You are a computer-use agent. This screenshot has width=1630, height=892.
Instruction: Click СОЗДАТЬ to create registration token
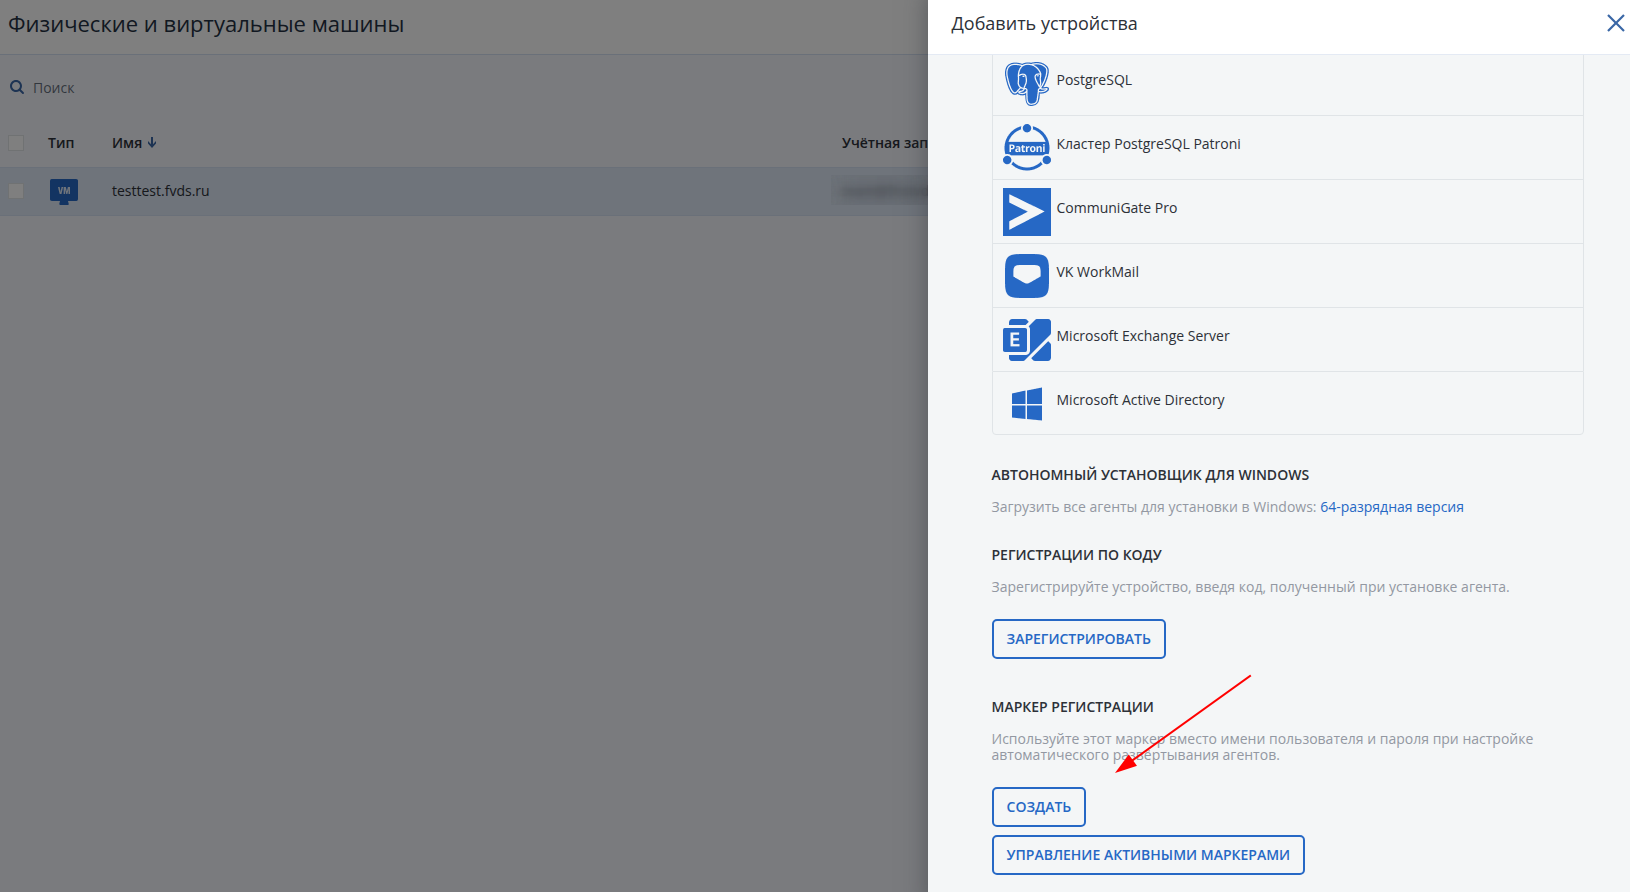click(1038, 807)
